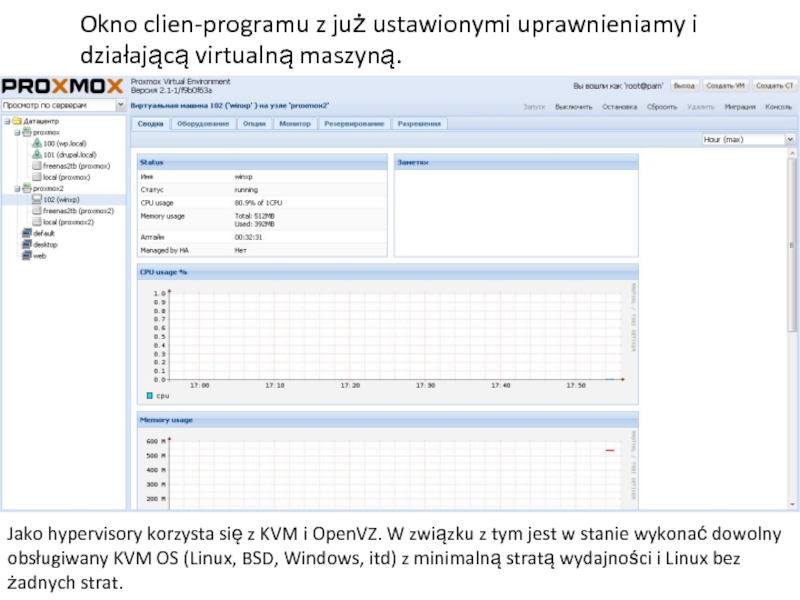Click the Status panel header
Screen dimensions: 800x600
pos(262,162)
